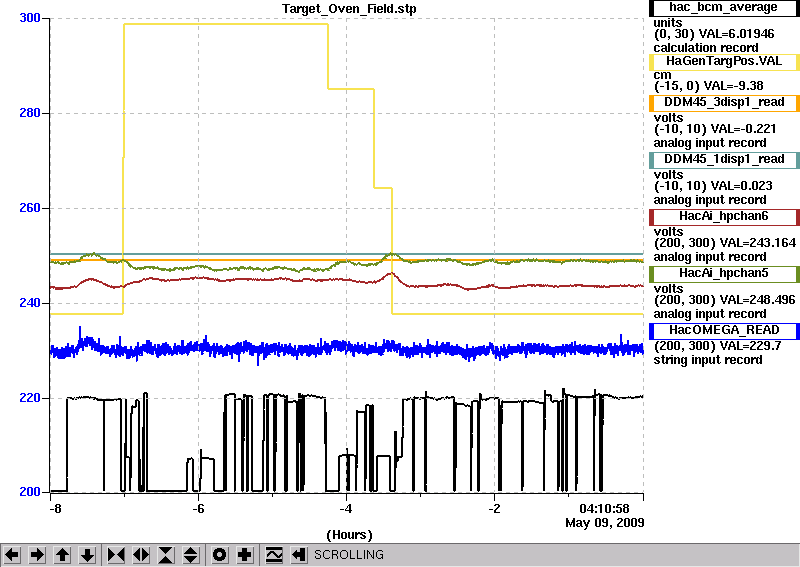Click the plus sign toolbar button
The width and height of the screenshot is (800, 567).
(x=245, y=555)
